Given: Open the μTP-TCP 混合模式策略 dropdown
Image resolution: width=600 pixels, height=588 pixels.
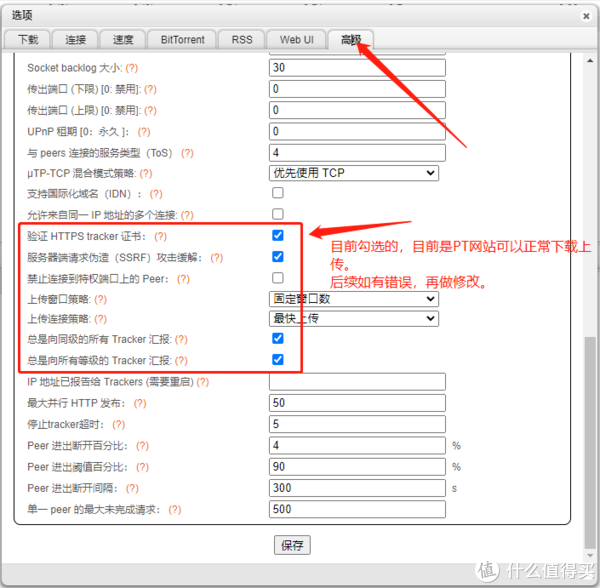Looking at the screenshot, I should point(354,173).
